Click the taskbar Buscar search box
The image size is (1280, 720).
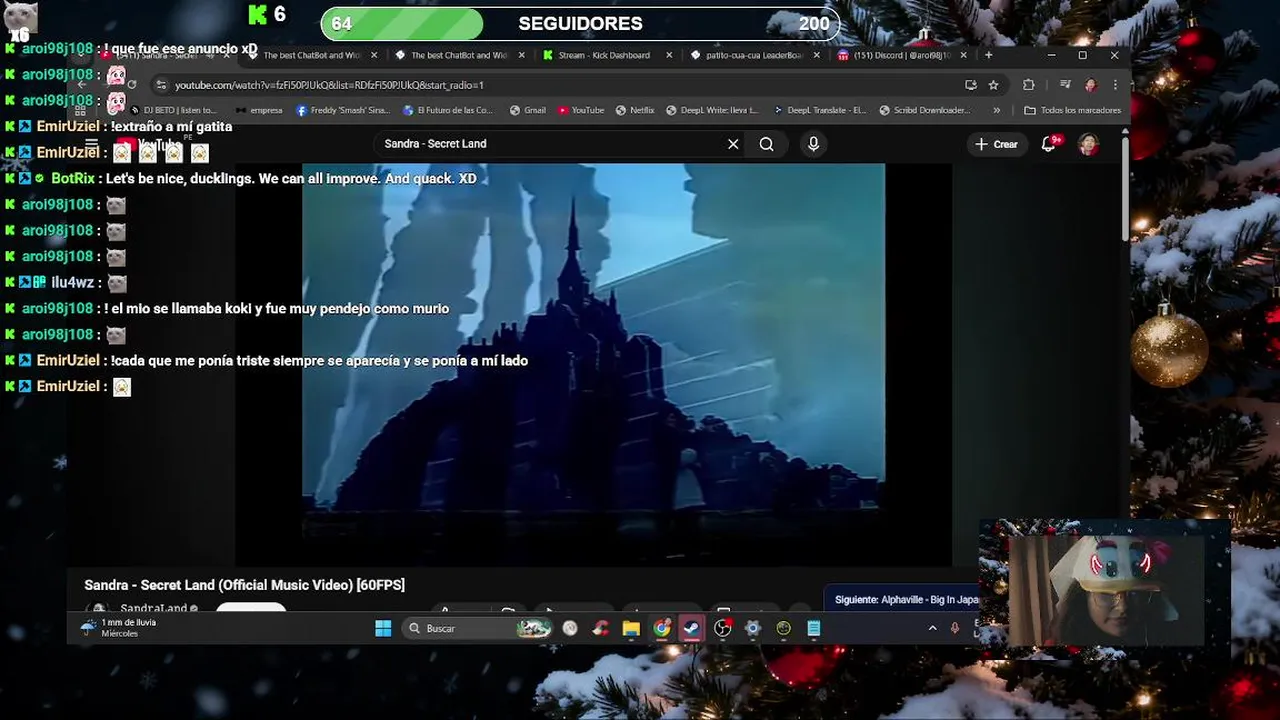[478, 628]
